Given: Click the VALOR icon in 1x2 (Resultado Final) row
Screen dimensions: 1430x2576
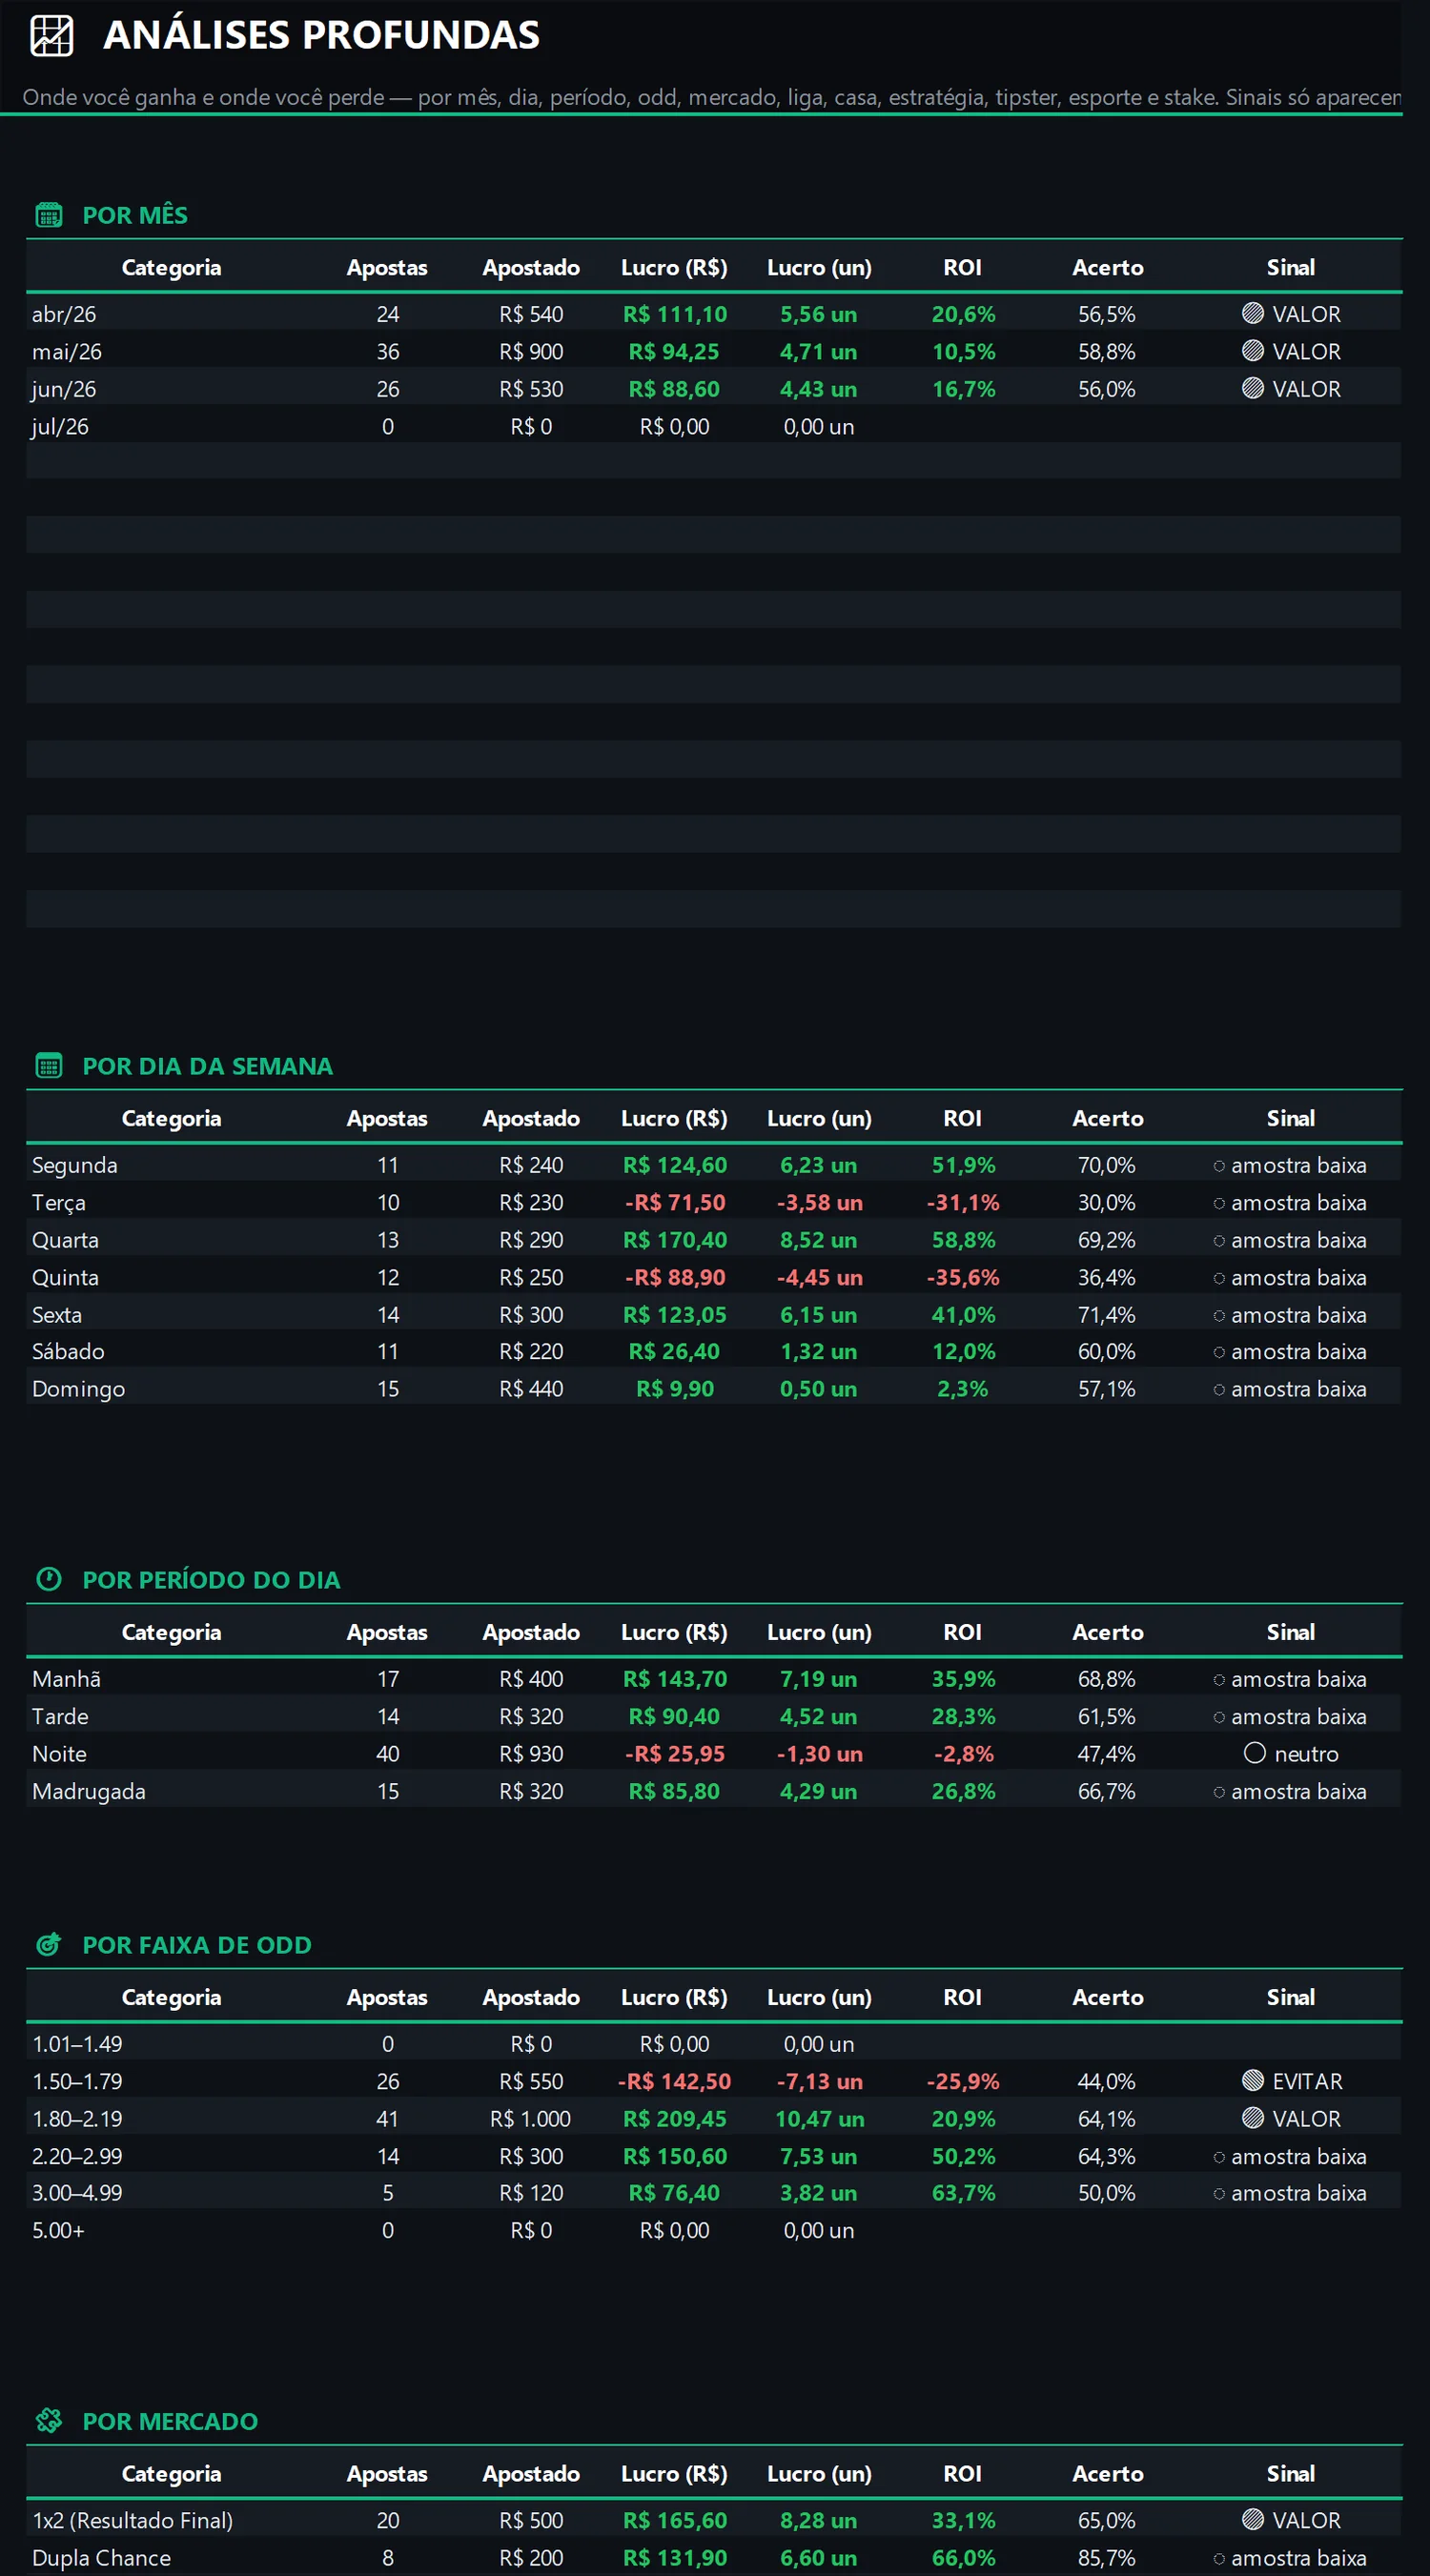Looking at the screenshot, I should tap(1253, 2520).
